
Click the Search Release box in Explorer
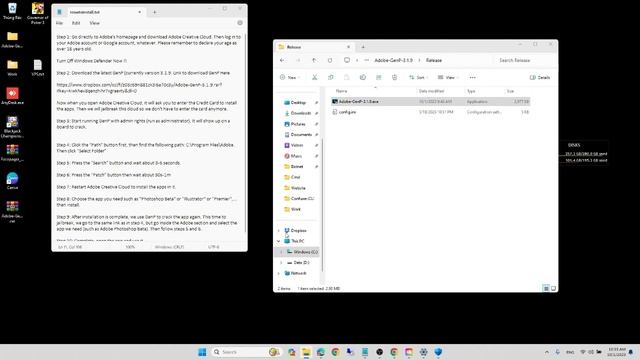click(x=524, y=60)
